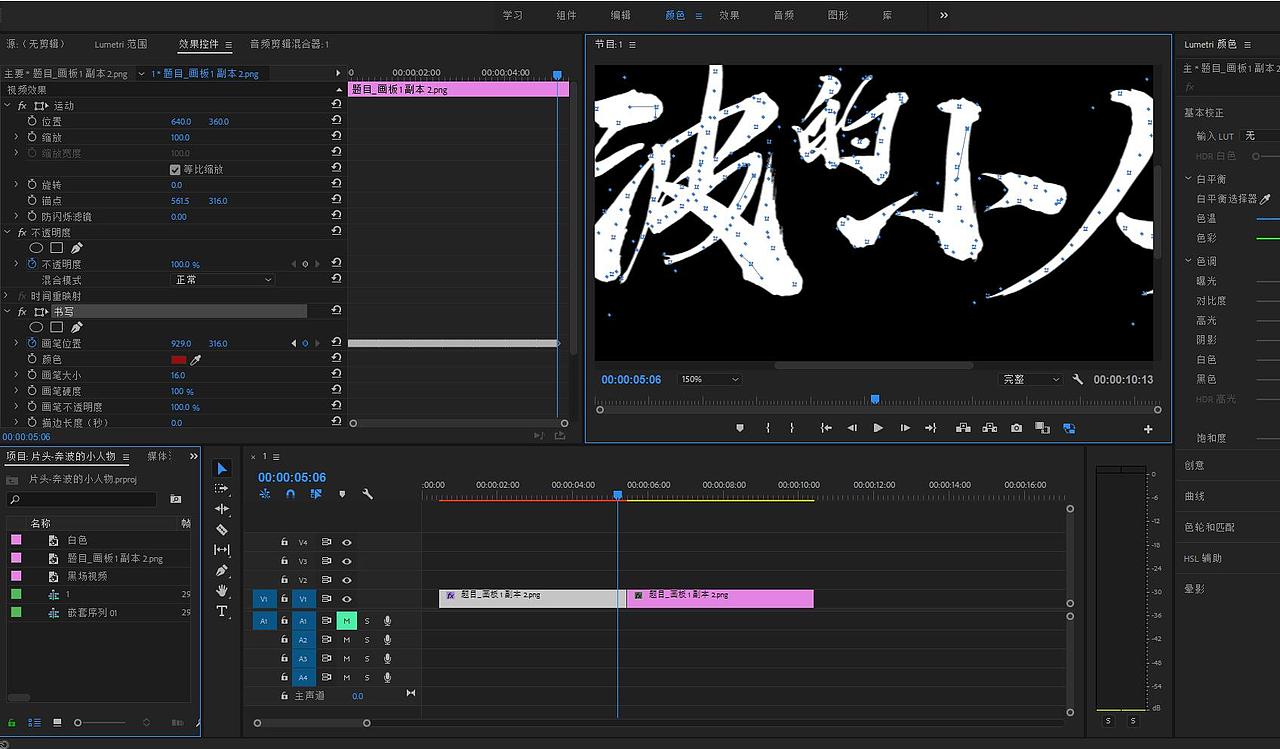
Task: Toggle timeline Snap magnet icon
Action: tap(290, 494)
